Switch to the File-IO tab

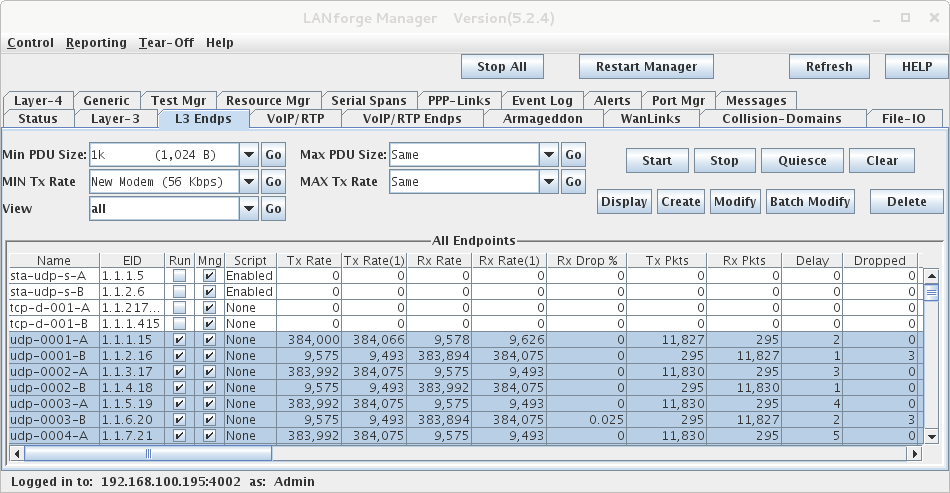click(x=904, y=119)
